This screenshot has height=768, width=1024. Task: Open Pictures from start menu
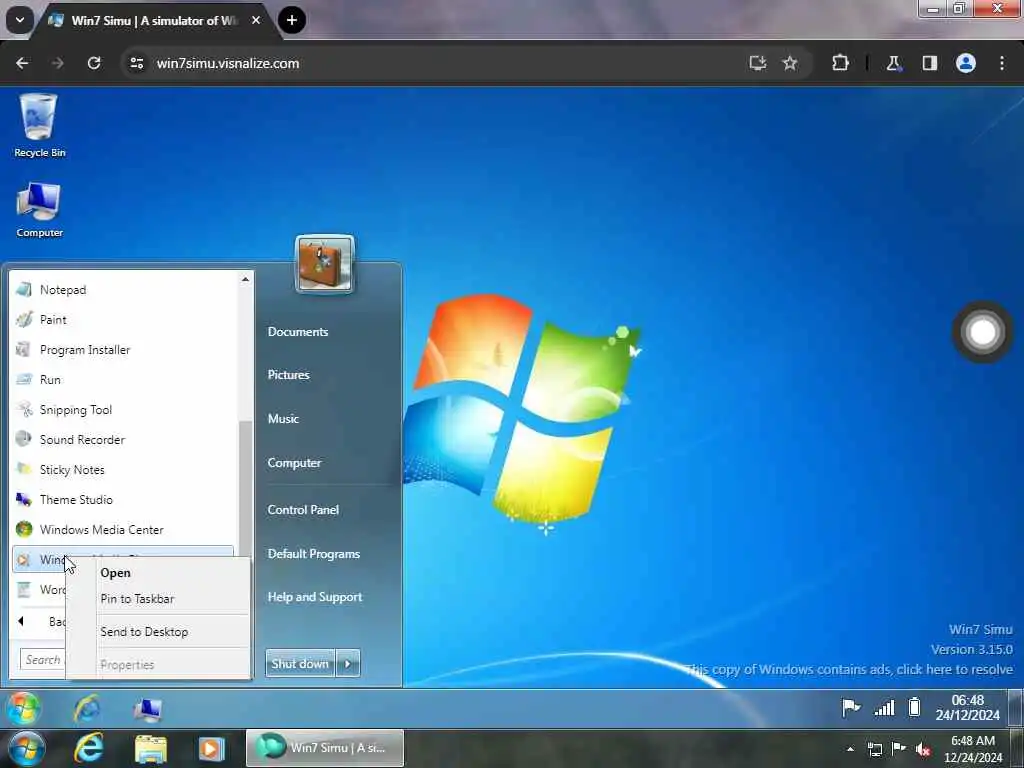289,375
